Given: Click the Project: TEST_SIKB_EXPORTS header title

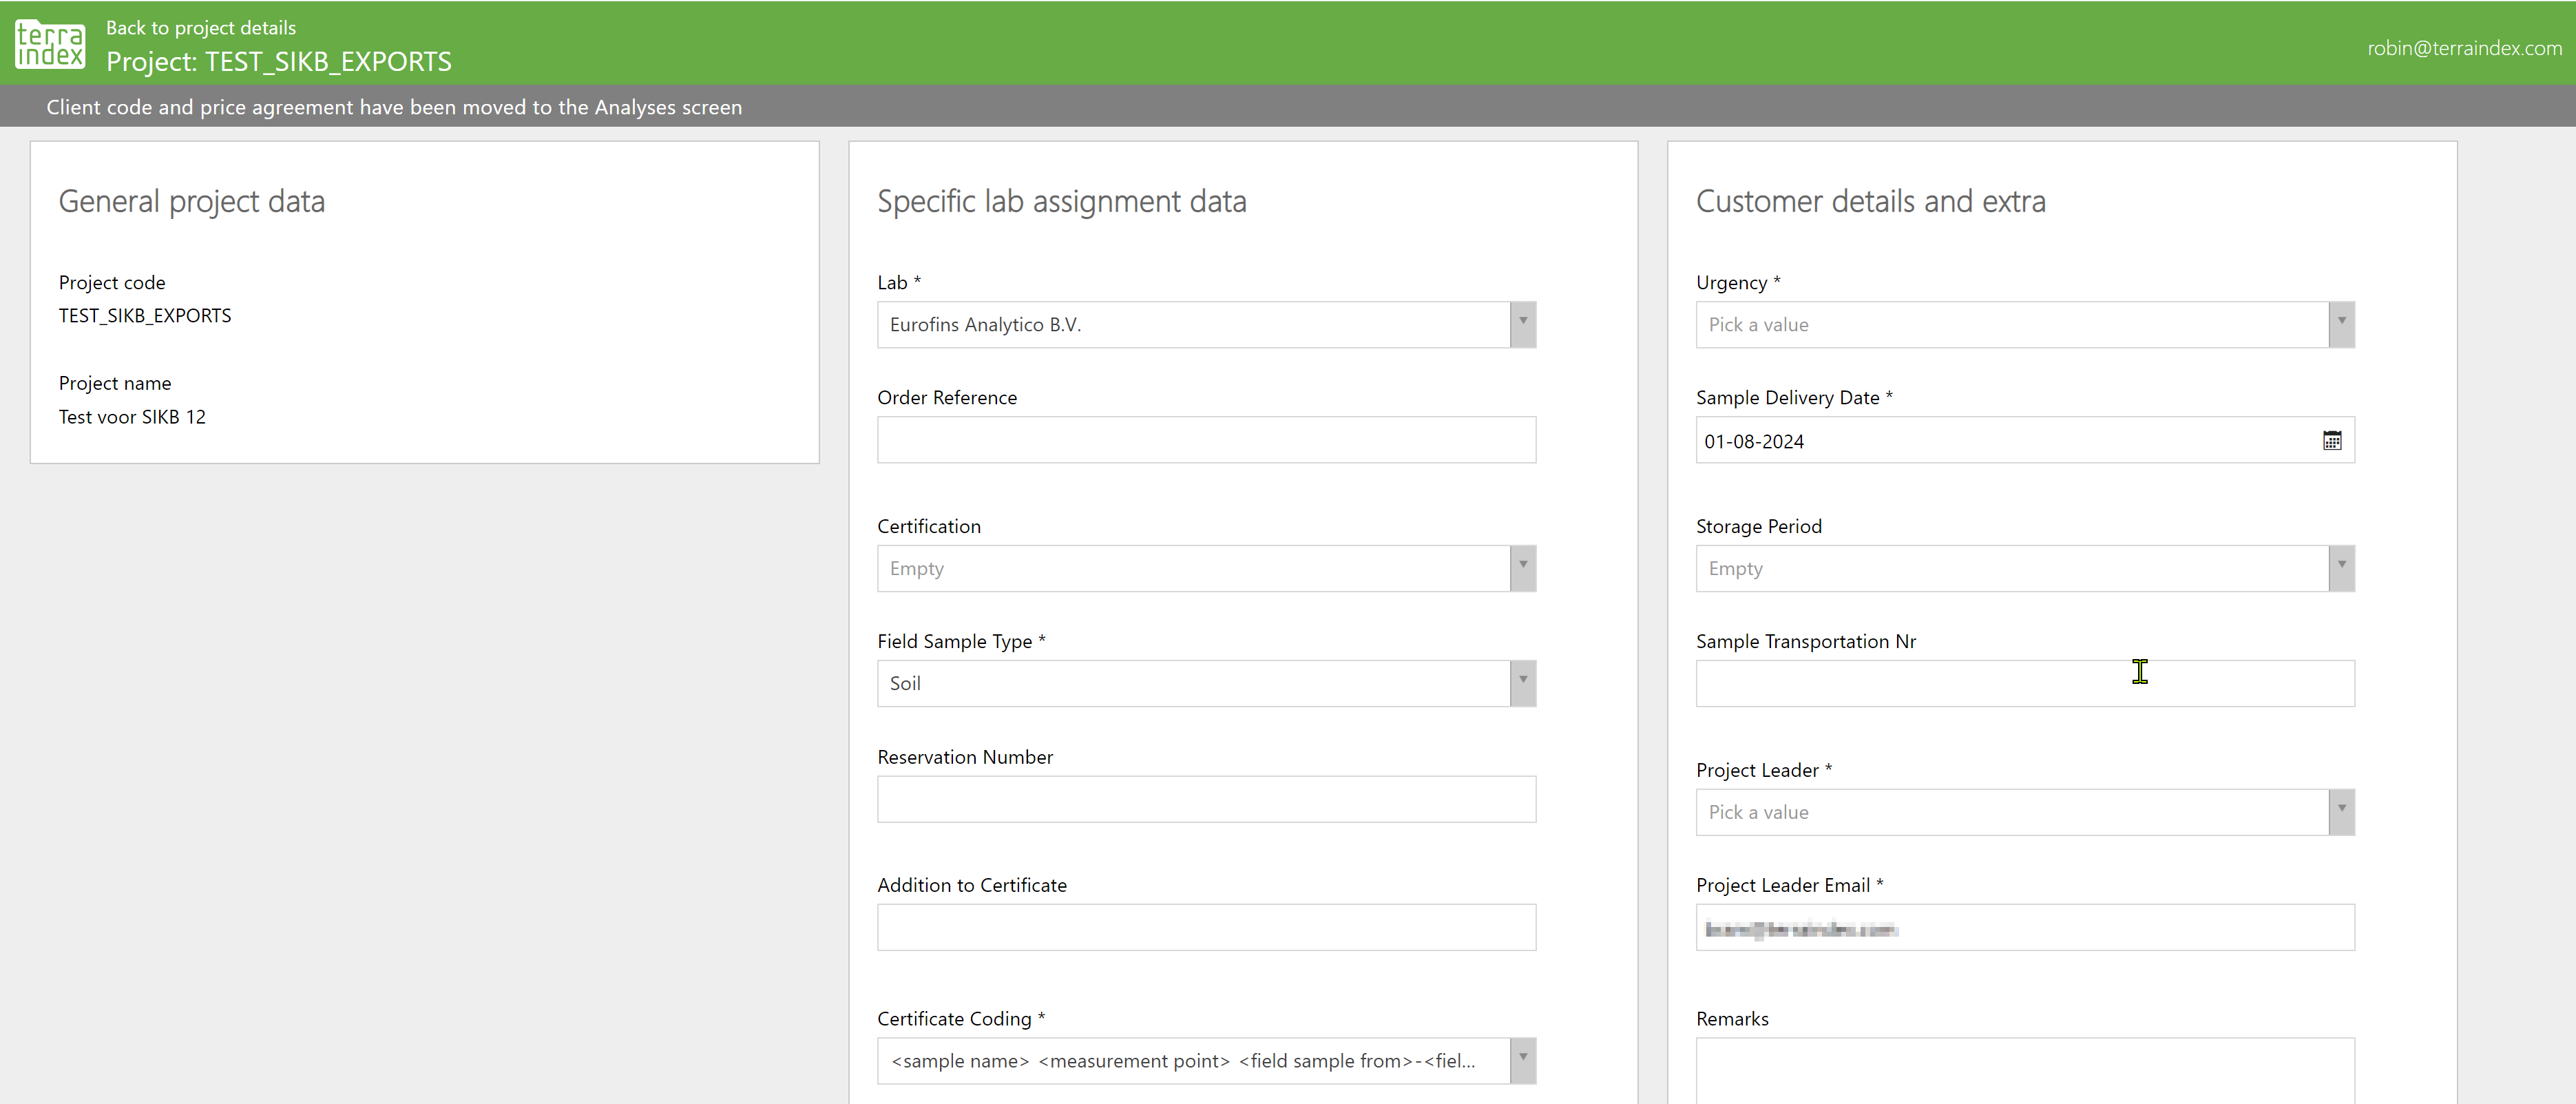Looking at the screenshot, I should click(x=279, y=62).
